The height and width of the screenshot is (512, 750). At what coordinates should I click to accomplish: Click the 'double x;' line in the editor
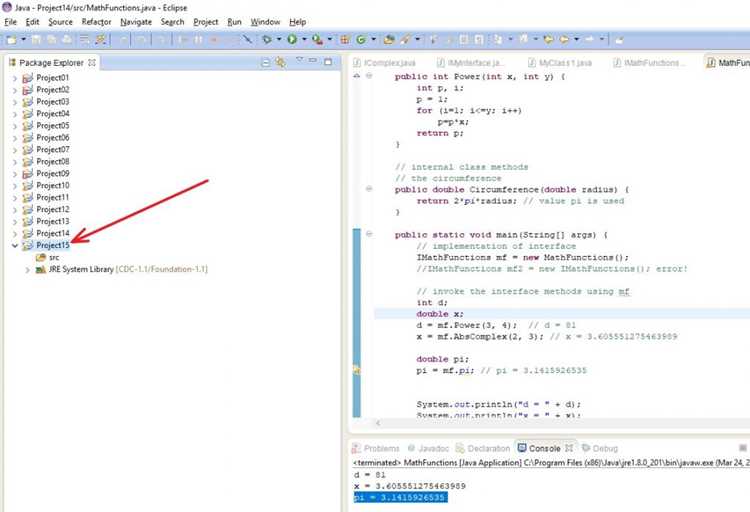tap(440, 314)
